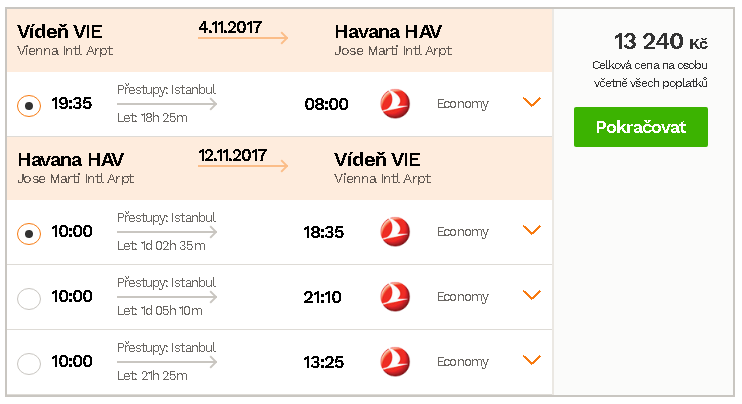The width and height of the screenshot is (742, 404).
Task: Click Turkish Airlines logo on 21:10 arrival flight
Action: coord(395,297)
